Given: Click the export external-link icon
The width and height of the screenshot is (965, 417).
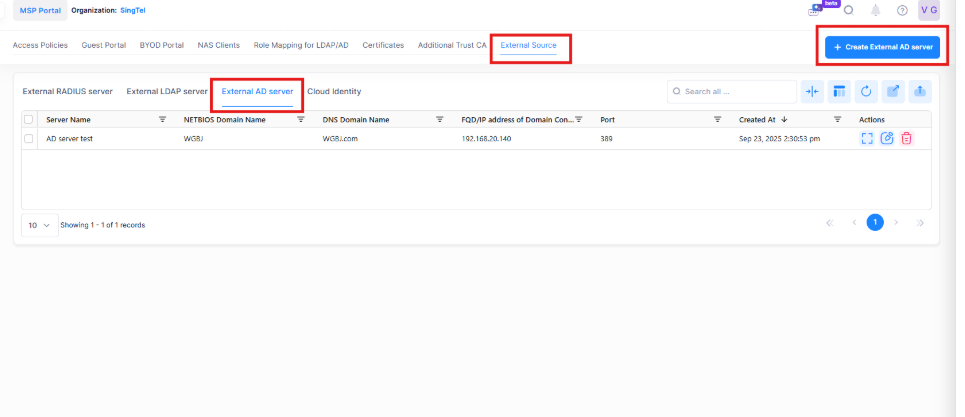Looking at the screenshot, I should pos(893,92).
